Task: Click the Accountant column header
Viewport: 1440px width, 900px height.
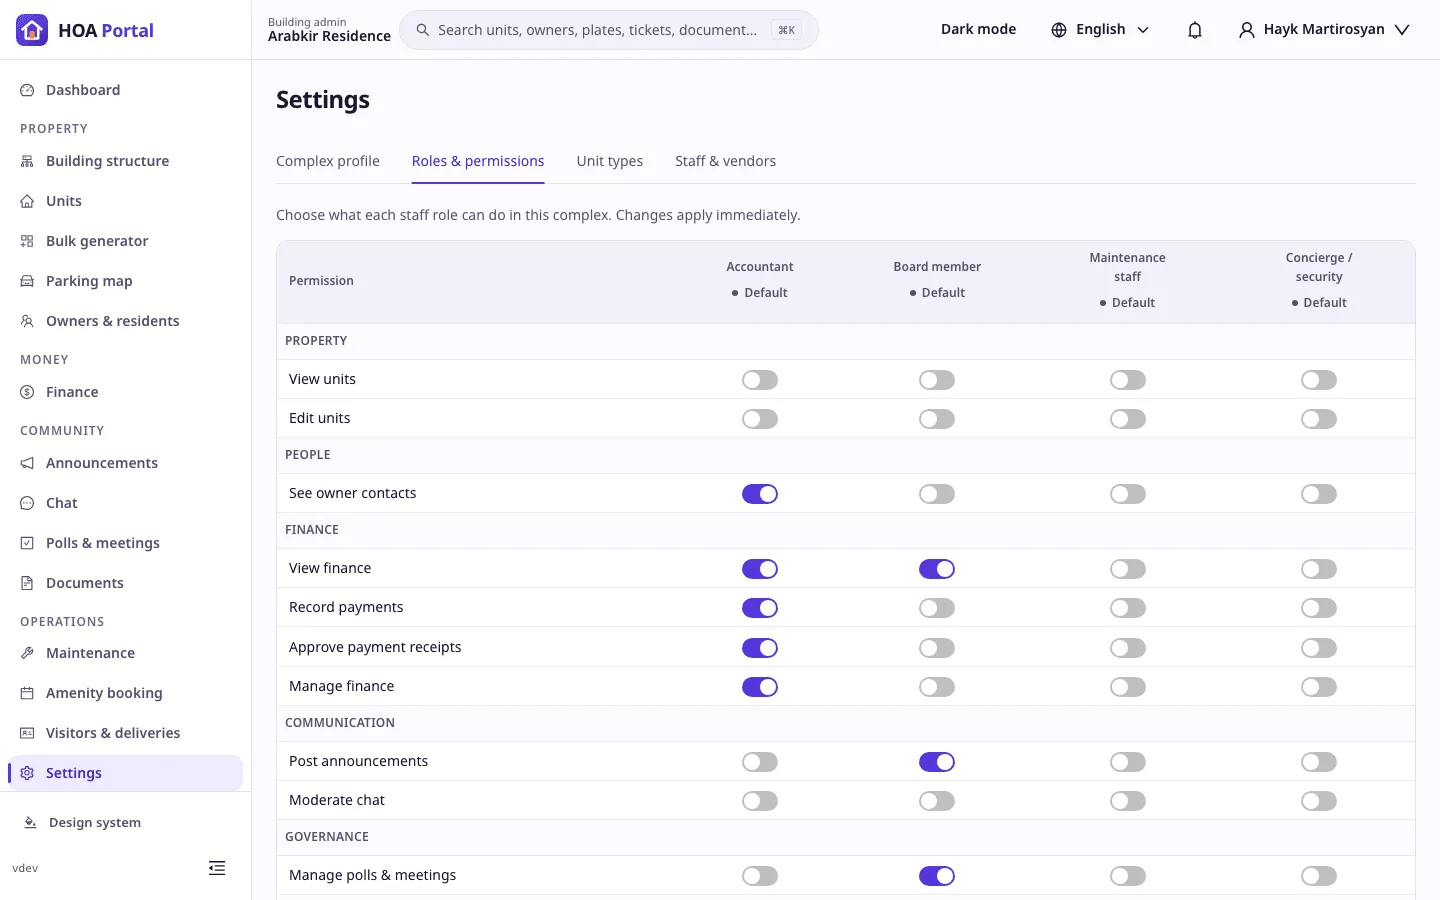Action: pyautogui.click(x=760, y=267)
